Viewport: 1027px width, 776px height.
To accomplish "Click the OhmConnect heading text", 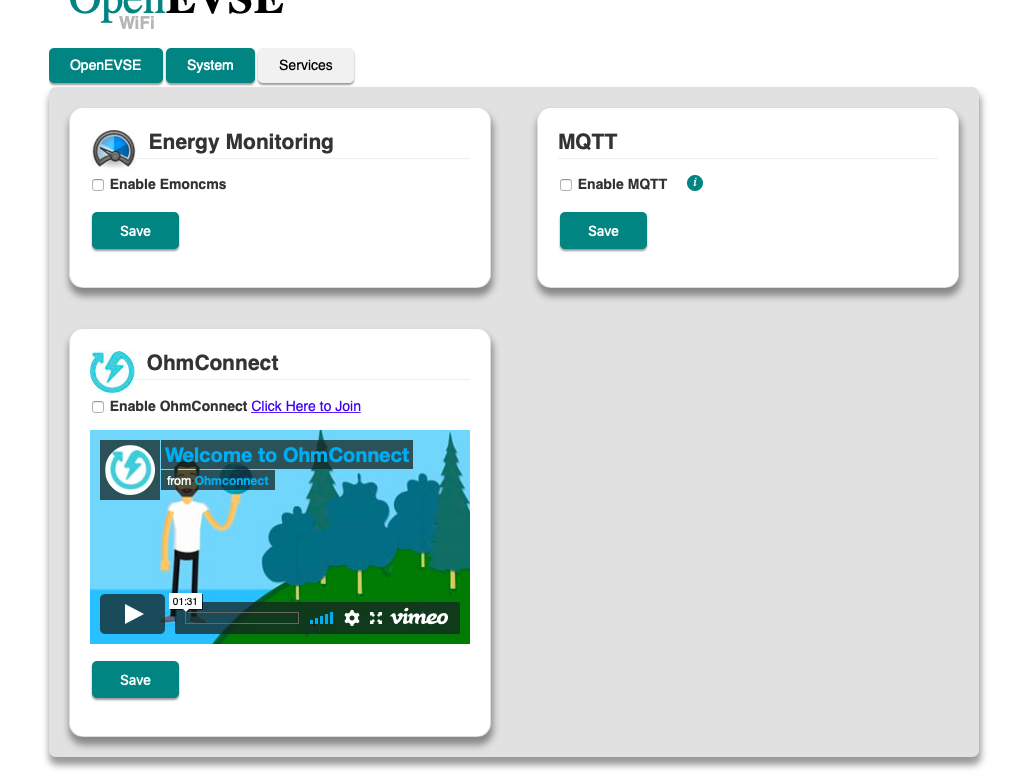I will (213, 363).
